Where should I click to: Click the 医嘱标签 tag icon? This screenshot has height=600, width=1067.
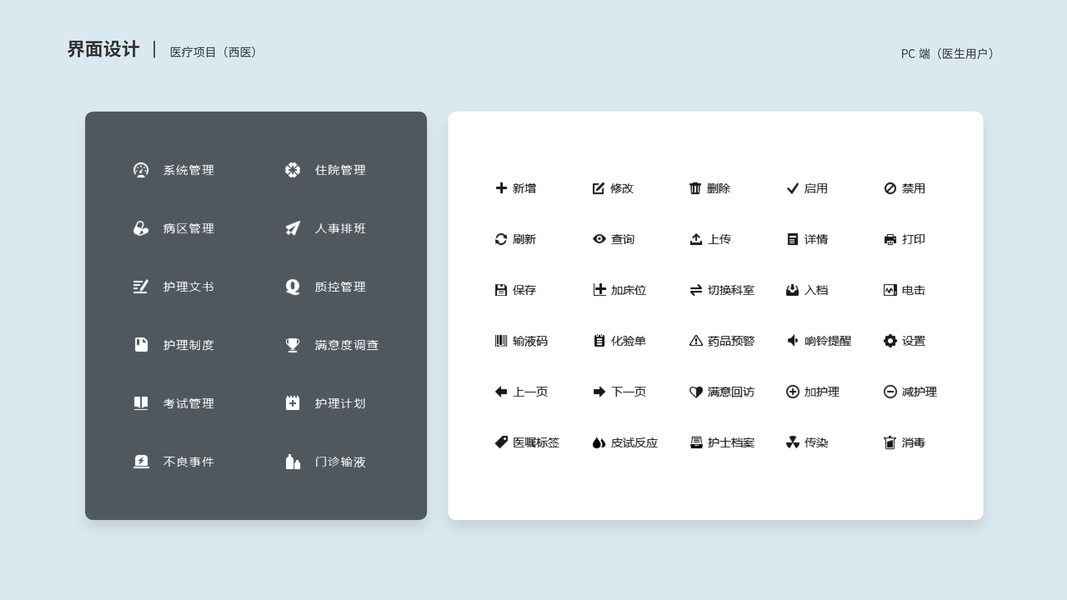(501, 442)
